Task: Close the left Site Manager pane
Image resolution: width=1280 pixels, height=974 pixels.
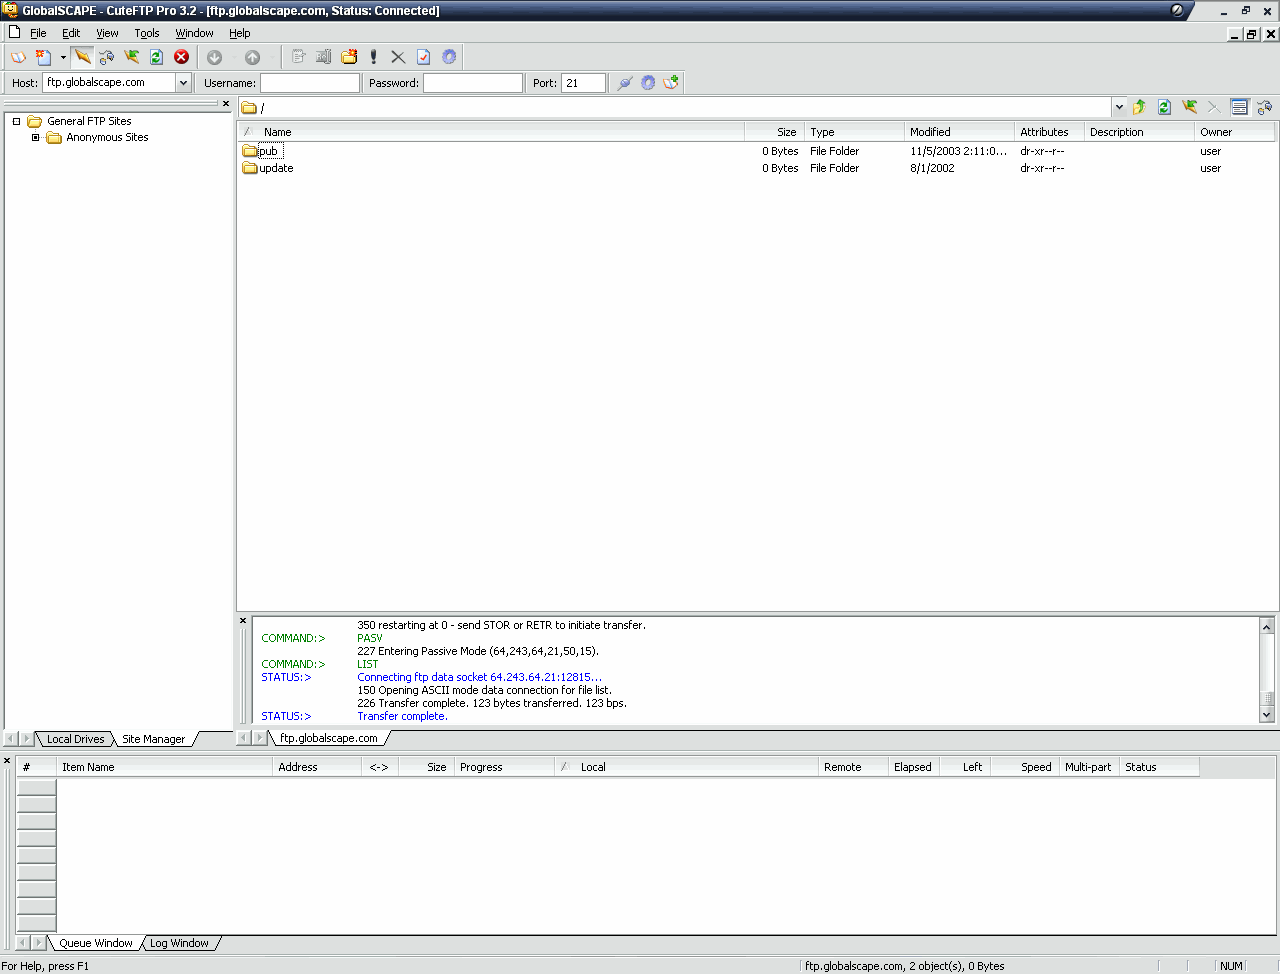Action: (x=226, y=103)
